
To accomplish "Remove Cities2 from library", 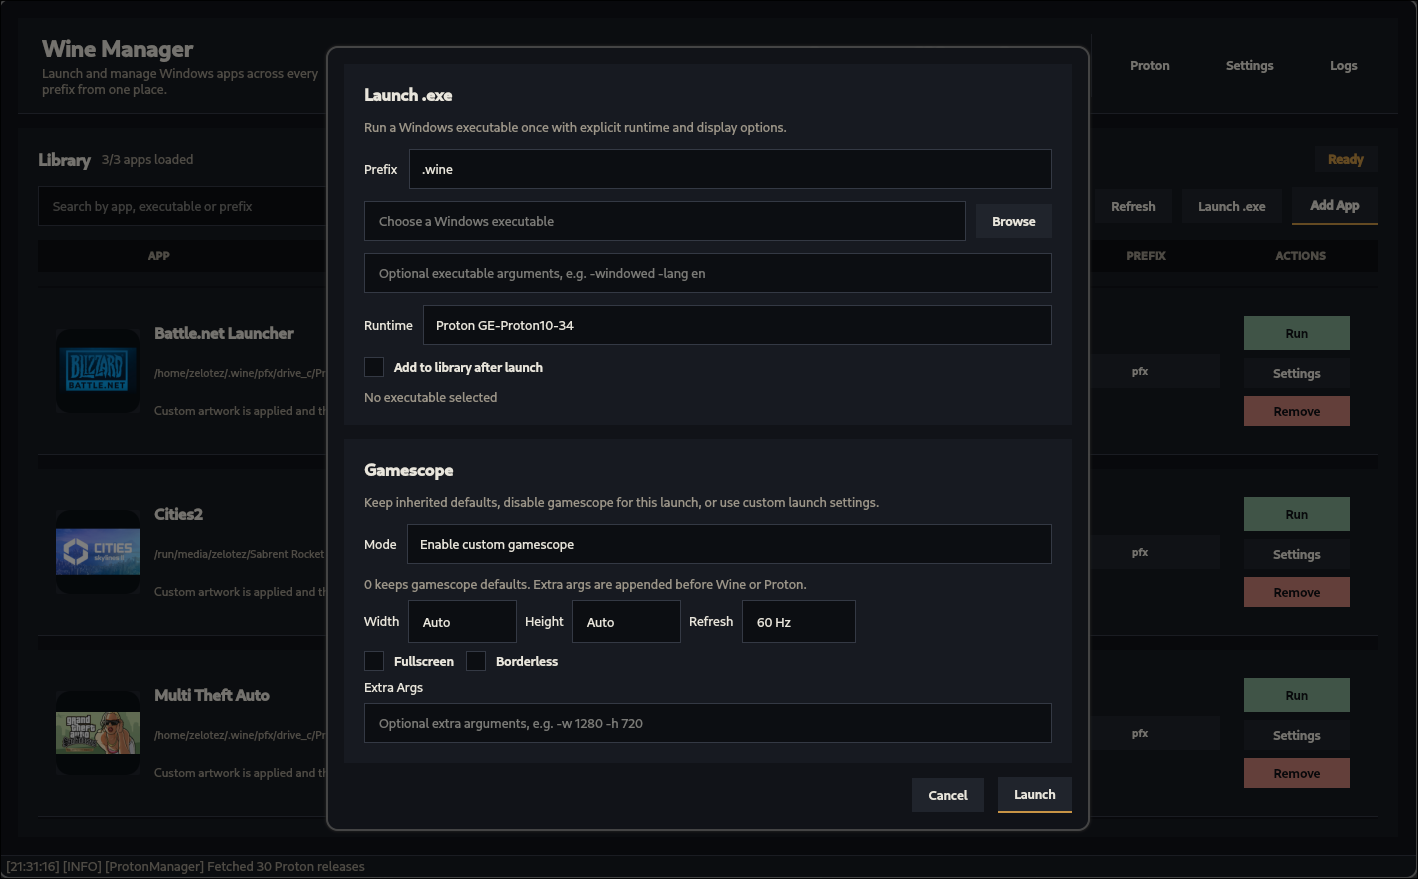I will (x=1297, y=592).
